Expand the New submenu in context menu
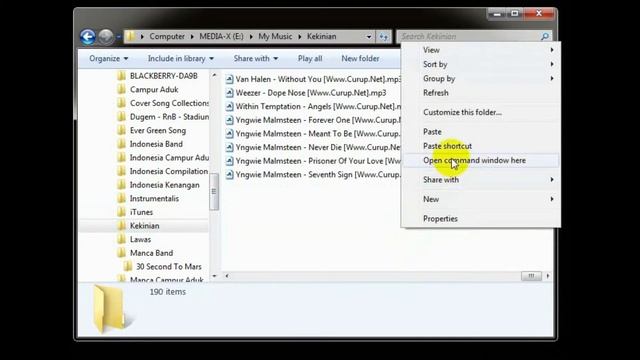Screen dimensions: 640x360 click(481, 199)
